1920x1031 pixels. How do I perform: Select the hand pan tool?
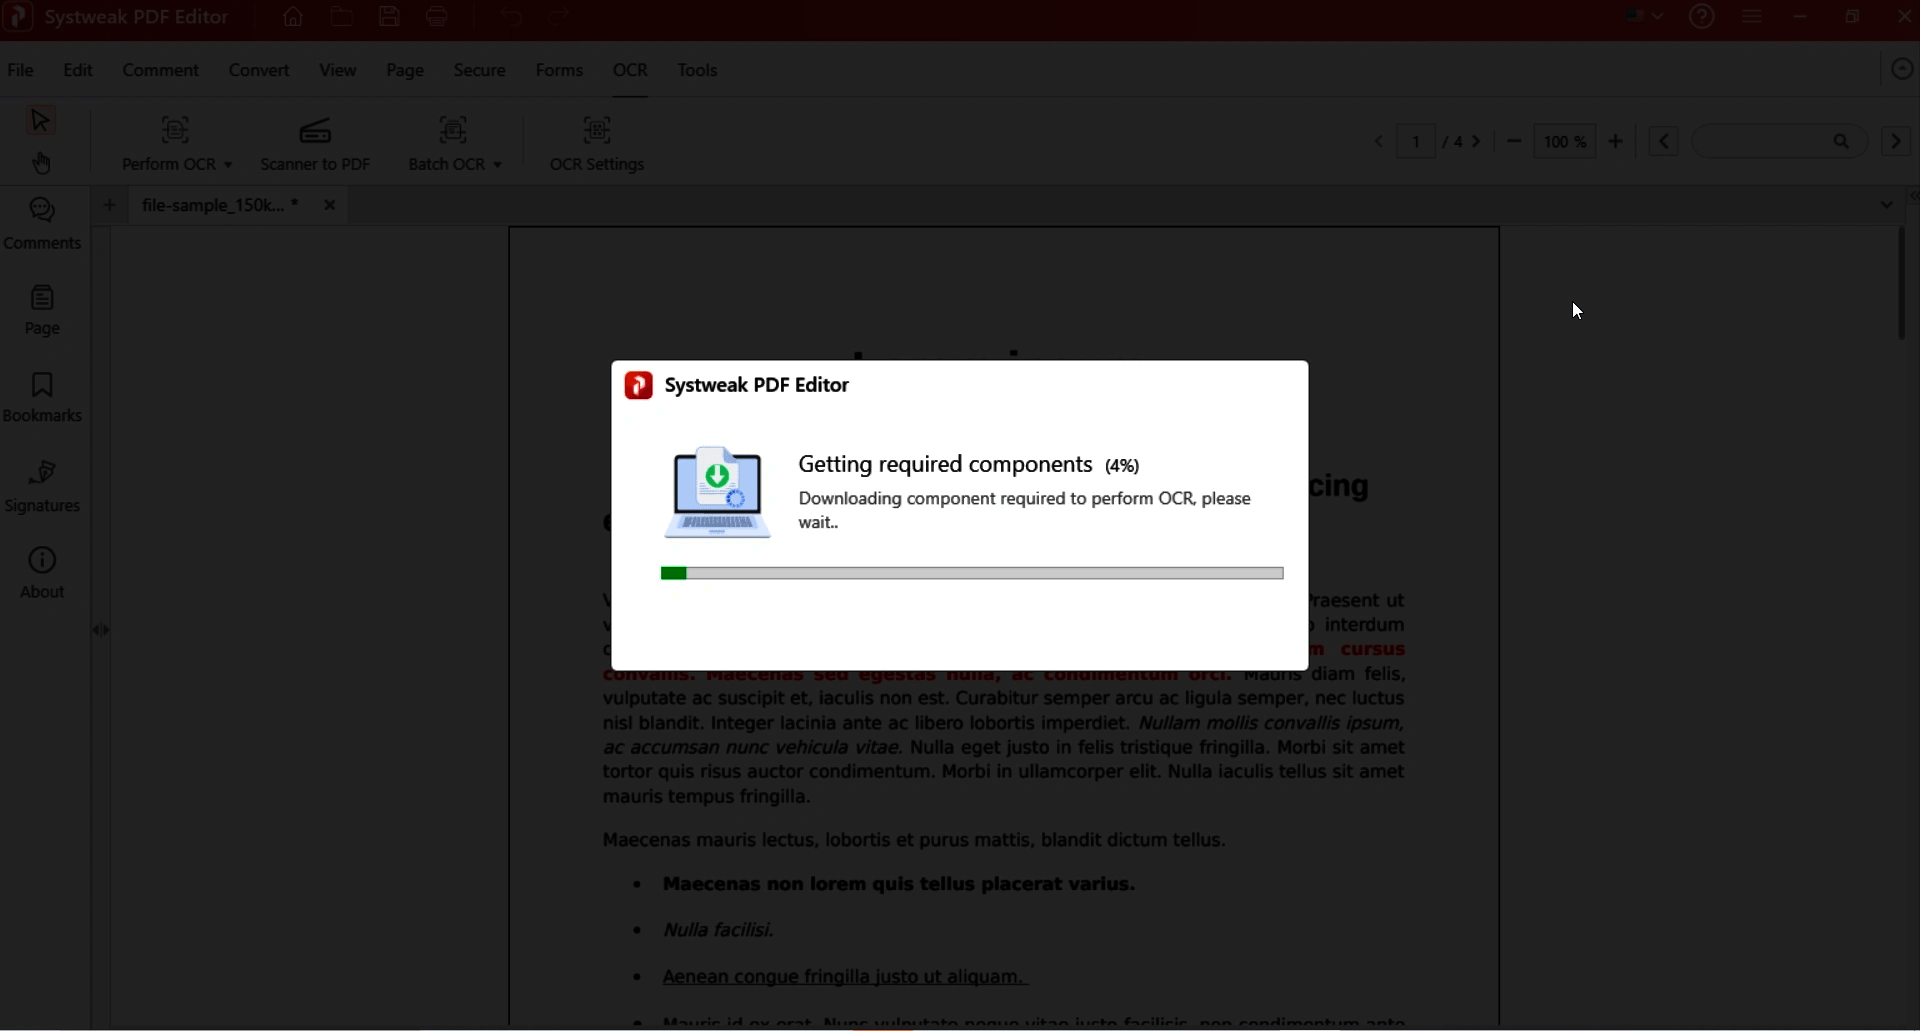pyautogui.click(x=41, y=163)
